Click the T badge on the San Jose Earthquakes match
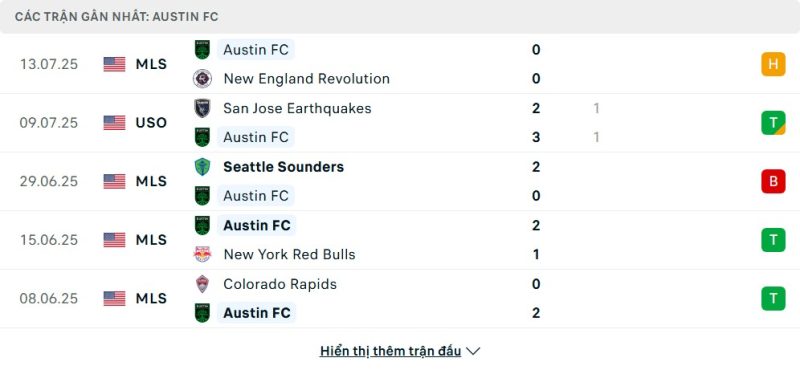The image size is (800, 374). pos(773,123)
